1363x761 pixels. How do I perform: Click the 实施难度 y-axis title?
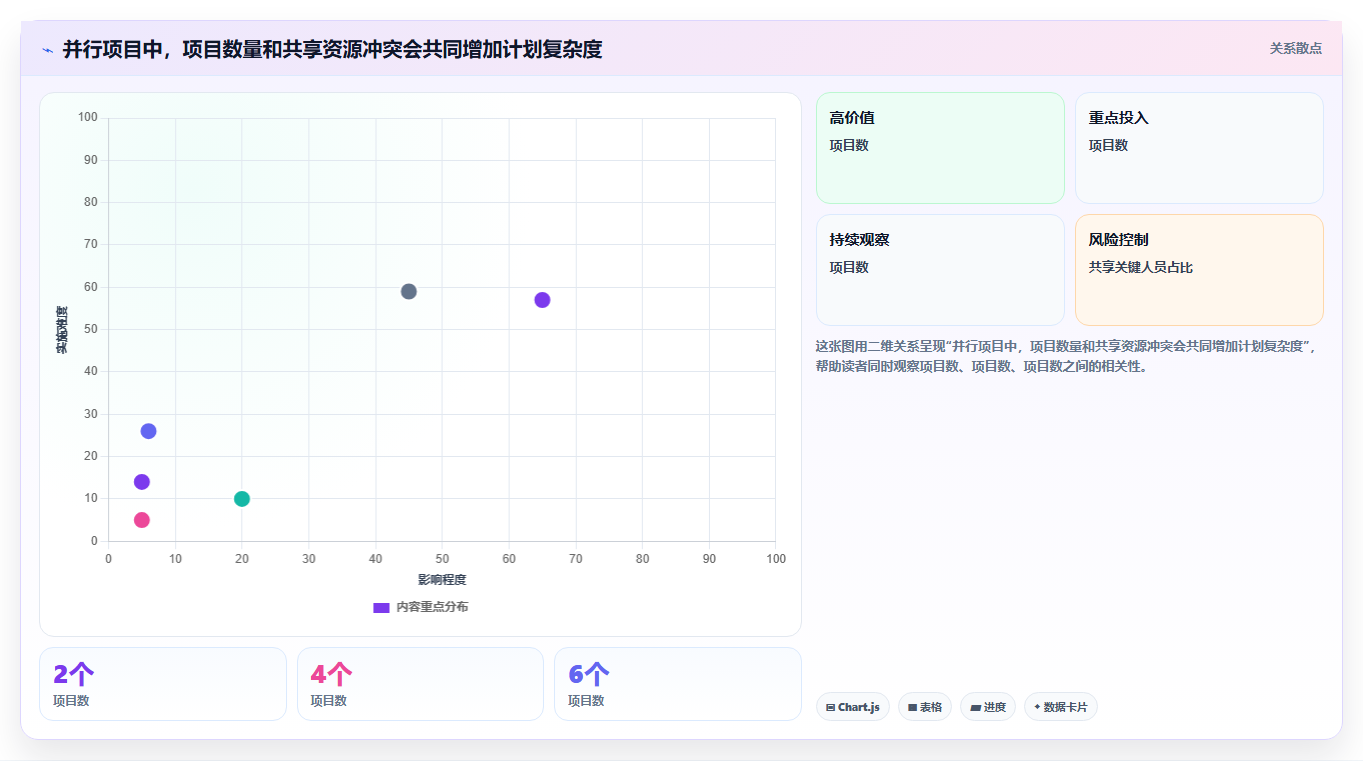(x=62, y=330)
